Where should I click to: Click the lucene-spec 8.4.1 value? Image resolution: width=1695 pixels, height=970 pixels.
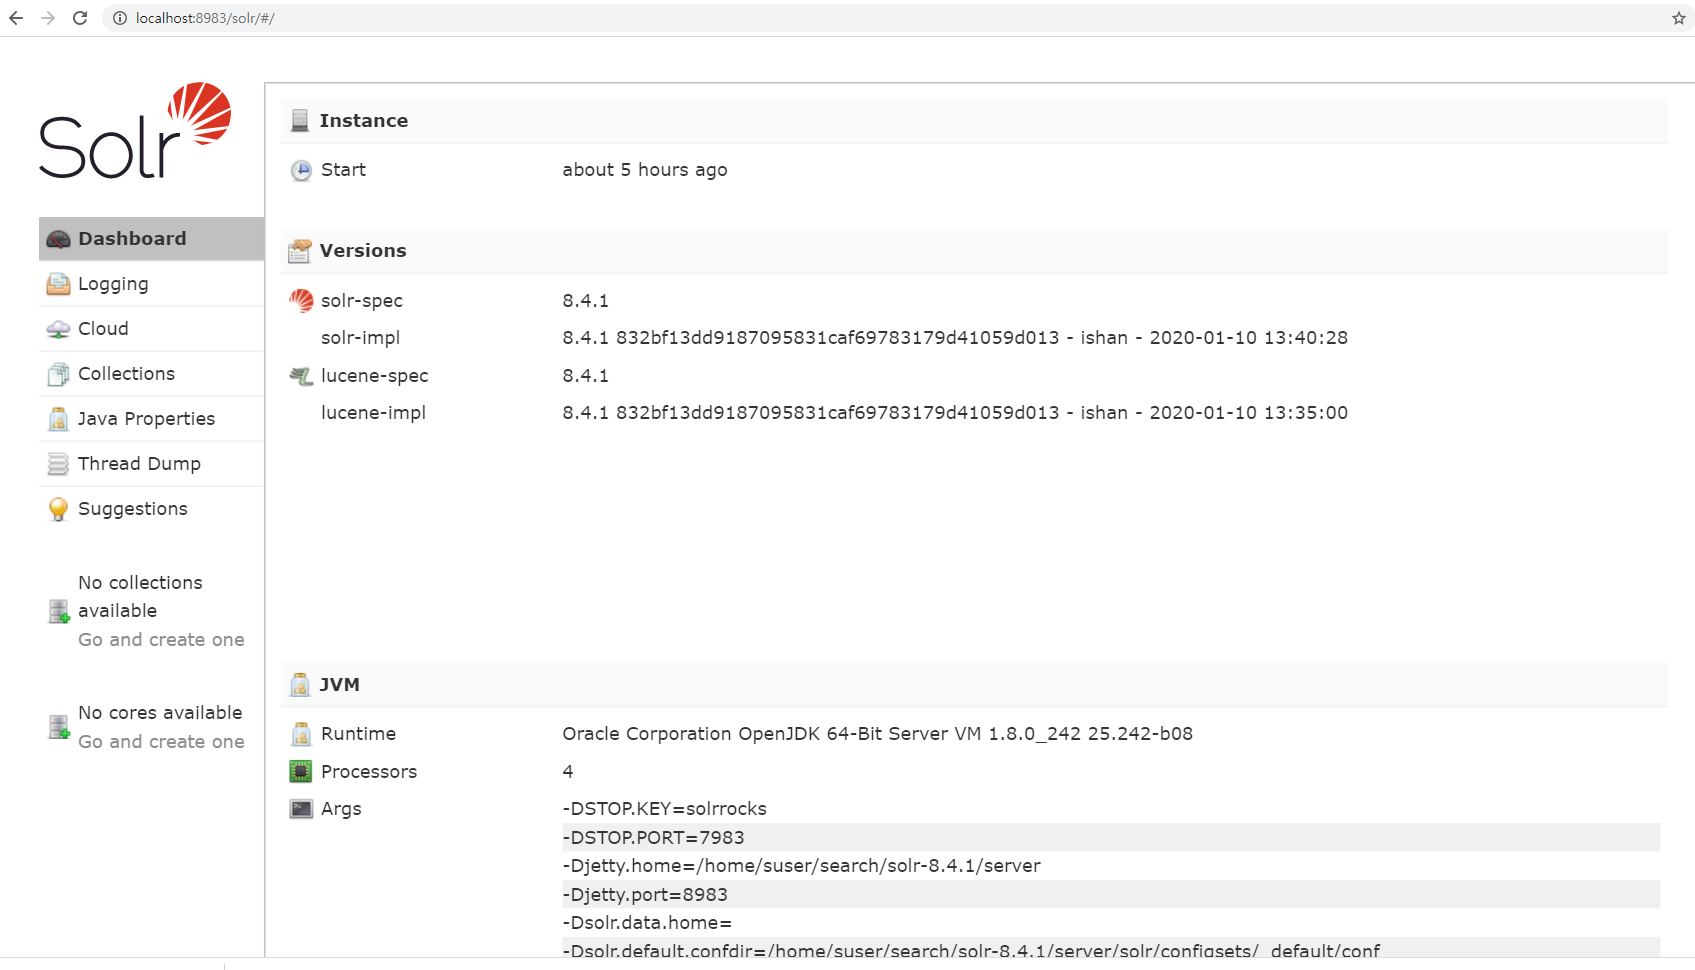pos(585,376)
